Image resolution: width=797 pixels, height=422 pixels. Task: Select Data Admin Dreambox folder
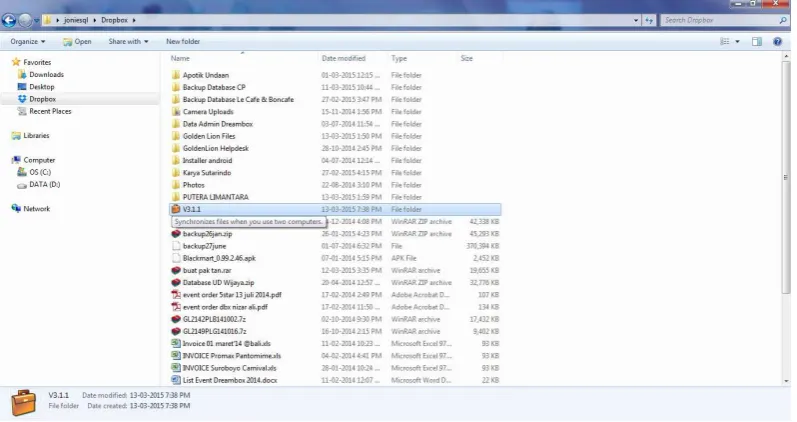tap(218, 124)
